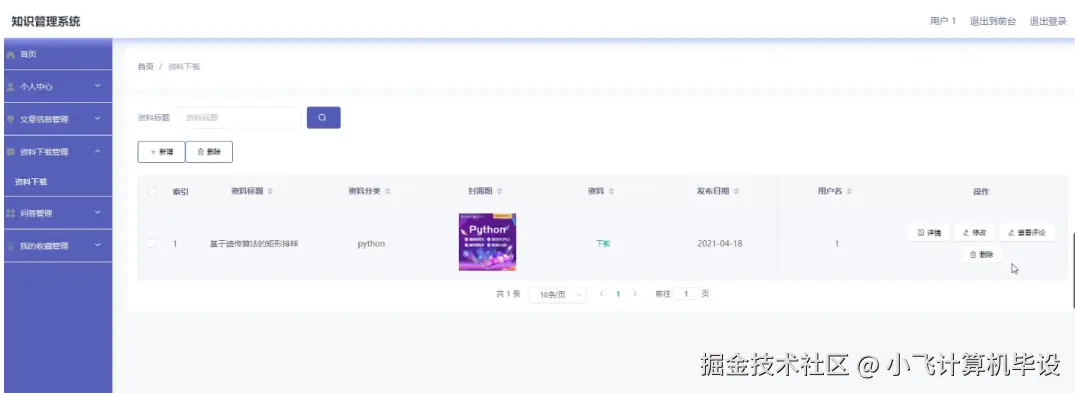Image resolution: width=1075 pixels, height=393 pixels.
Task: Click the person icon beside 个人中心
Action: (x=10, y=87)
